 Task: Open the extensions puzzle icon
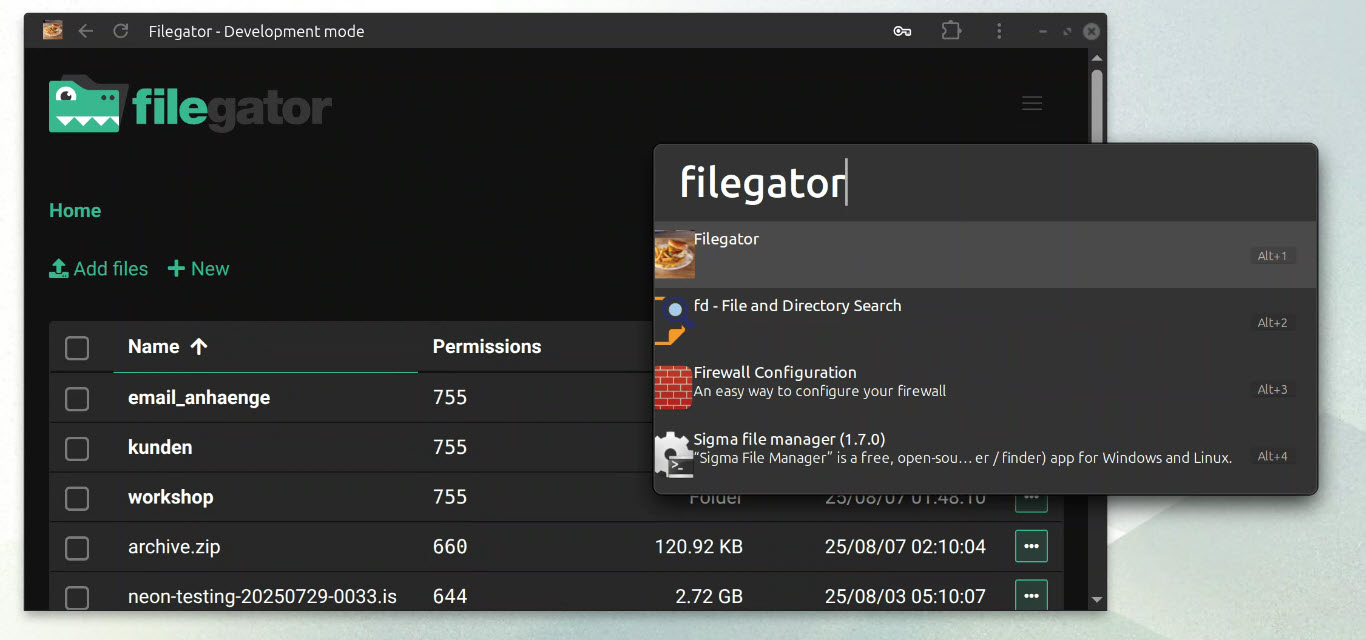click(x=950, y=31)
